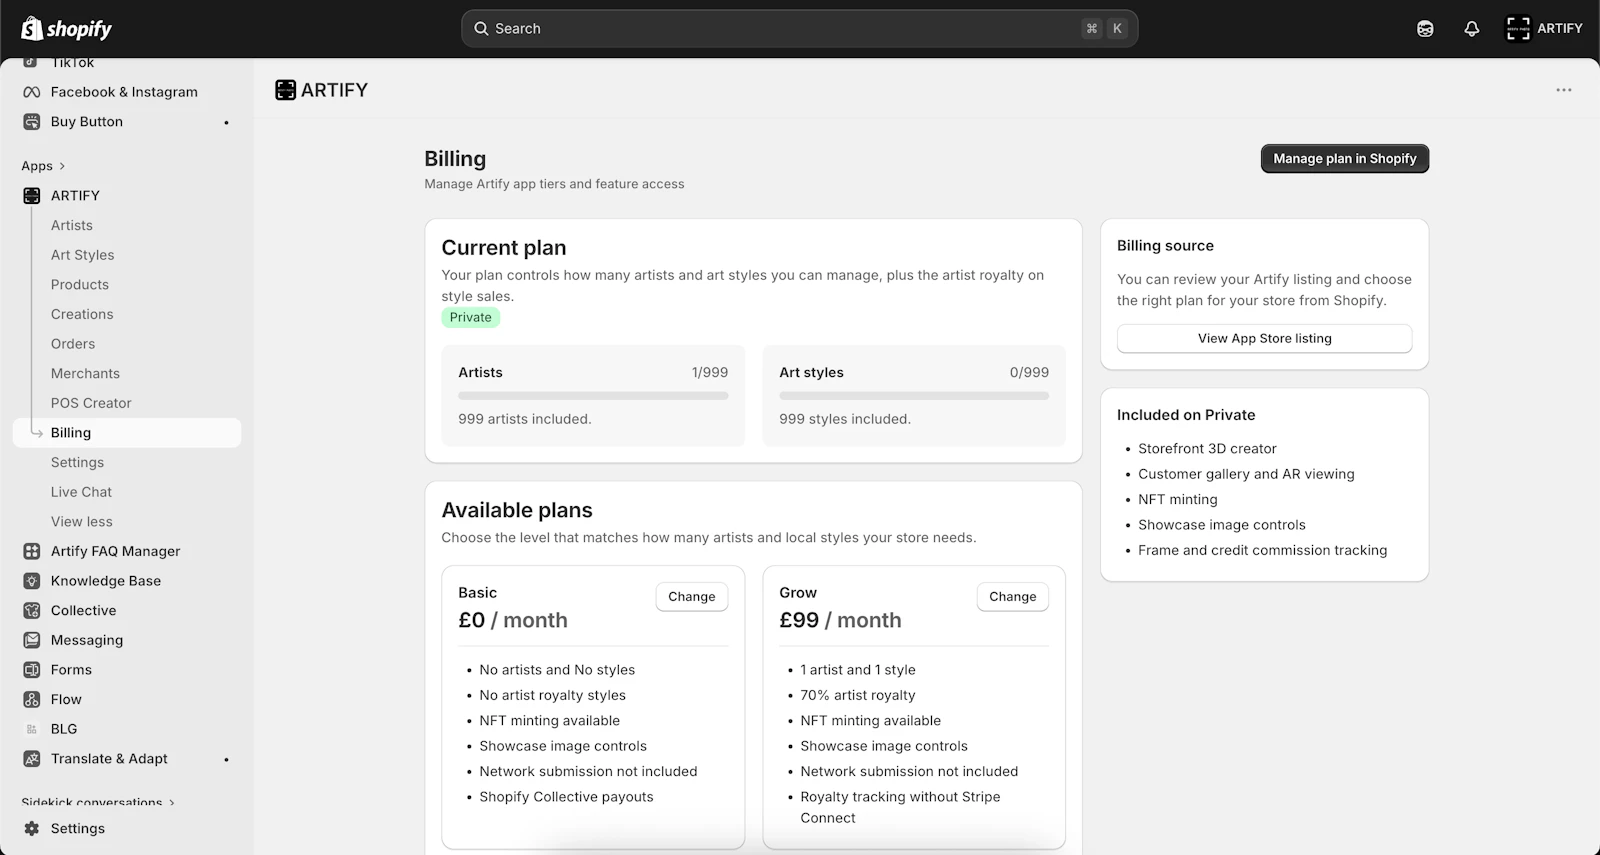Viewport: 1600px width, 855px height.
Task: Click '999 artists included.' text
Action: click(525, 420)
